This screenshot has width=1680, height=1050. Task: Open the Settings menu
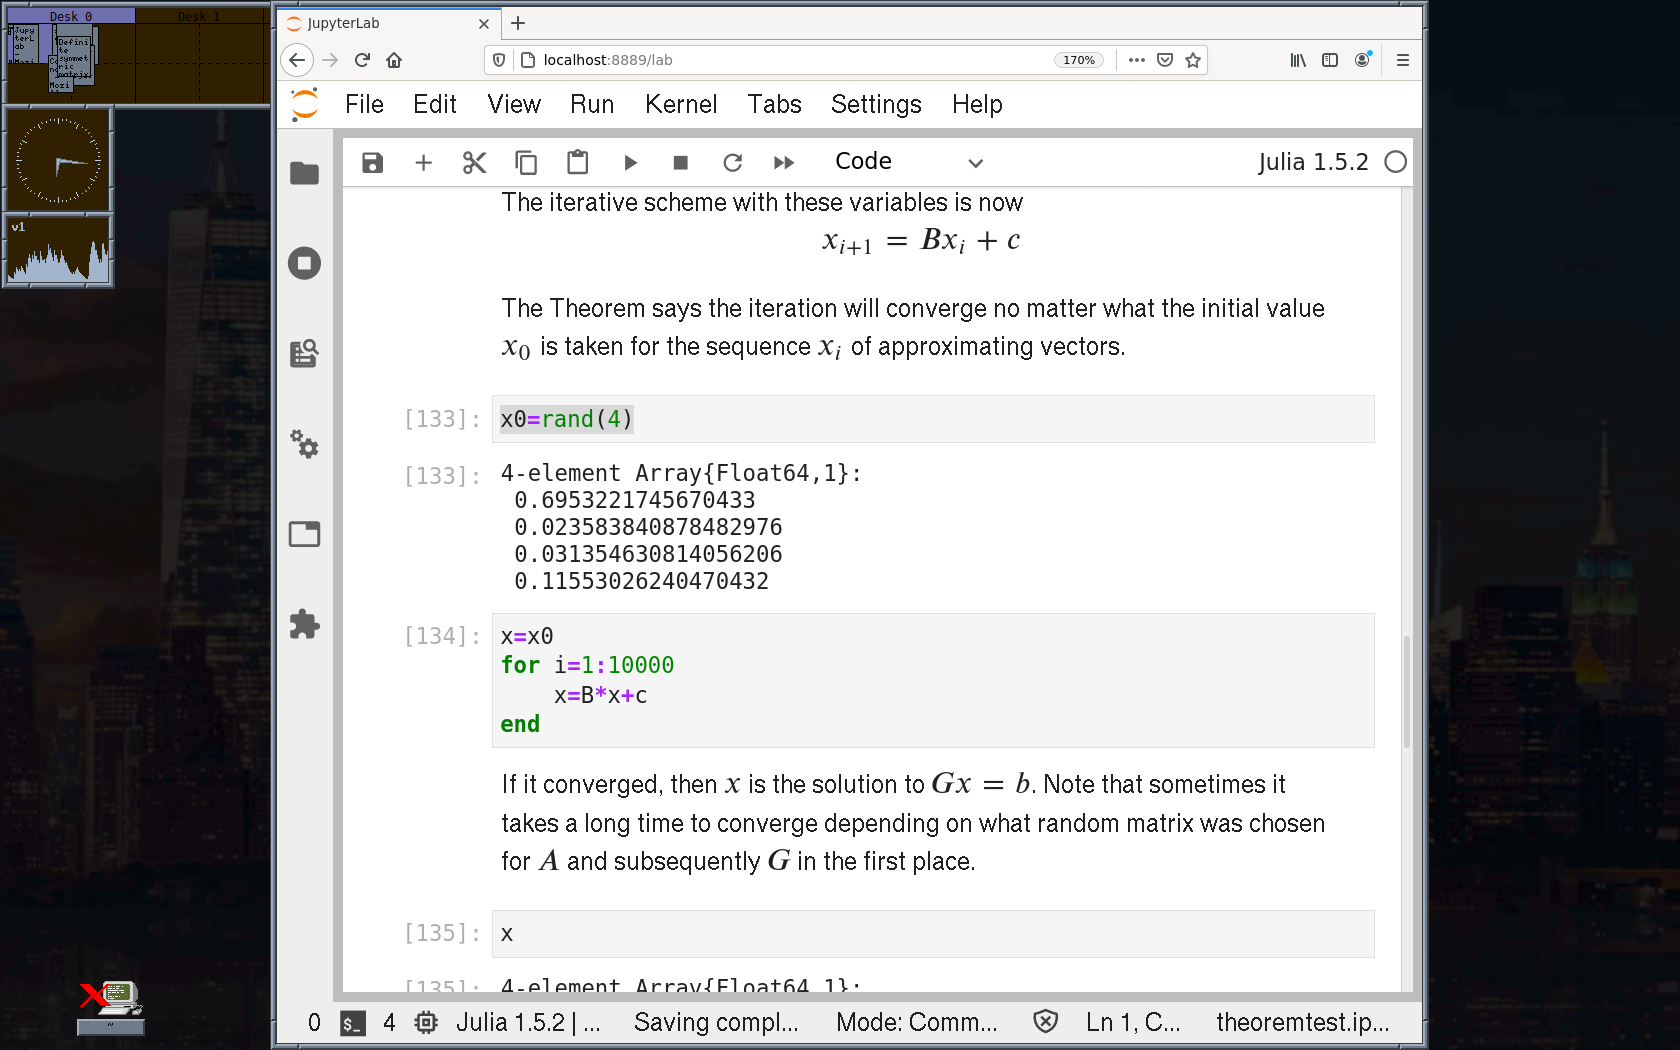[876, 104]
